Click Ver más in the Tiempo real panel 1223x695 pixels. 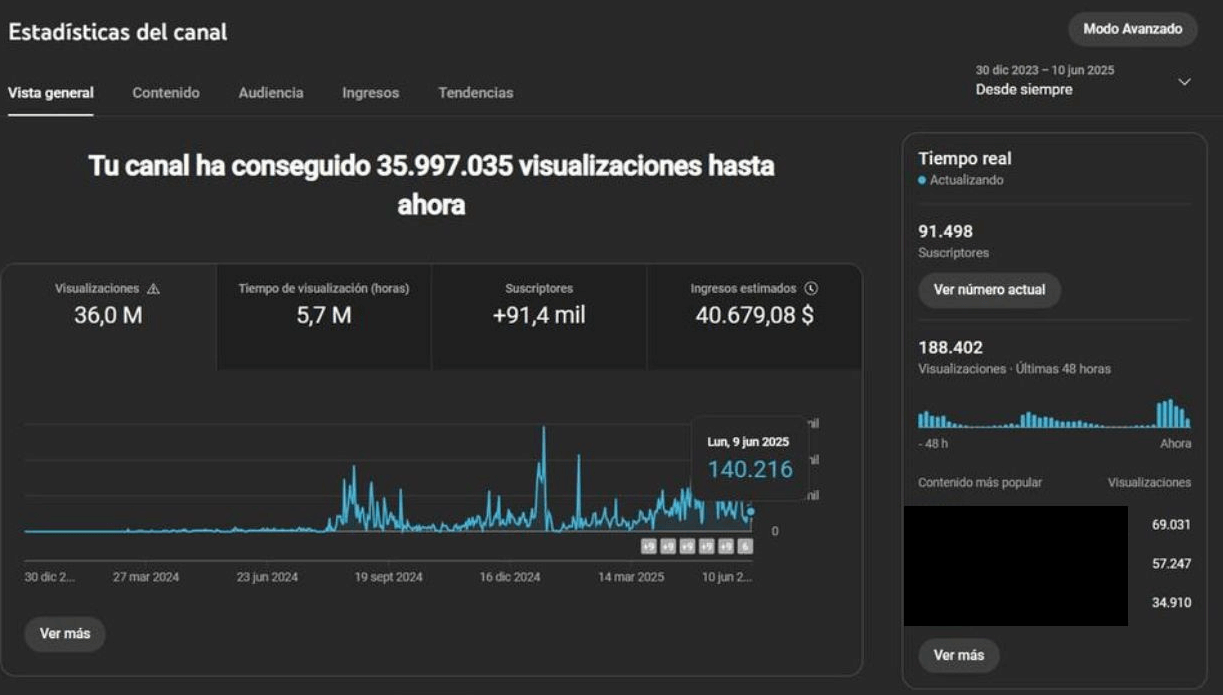point(958,656)
